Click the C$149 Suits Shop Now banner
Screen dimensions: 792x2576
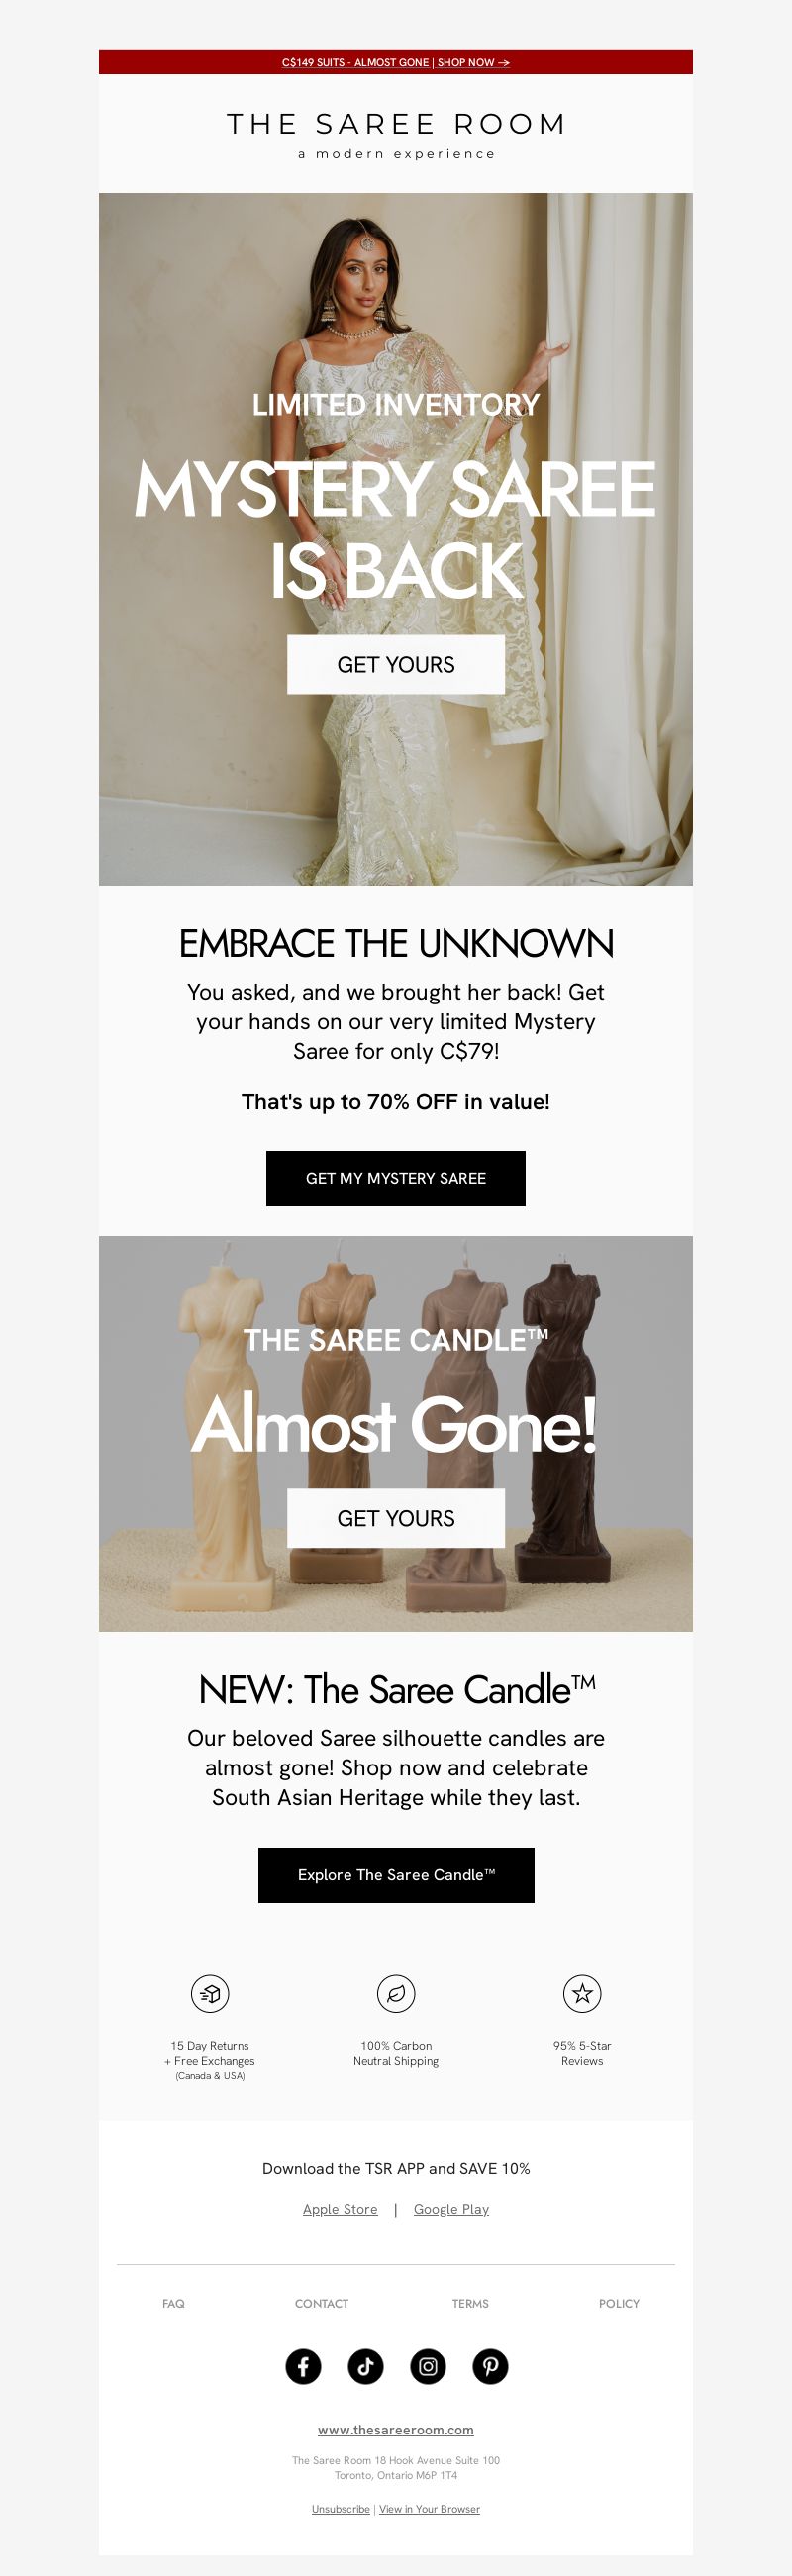click(x=396, y=62)
